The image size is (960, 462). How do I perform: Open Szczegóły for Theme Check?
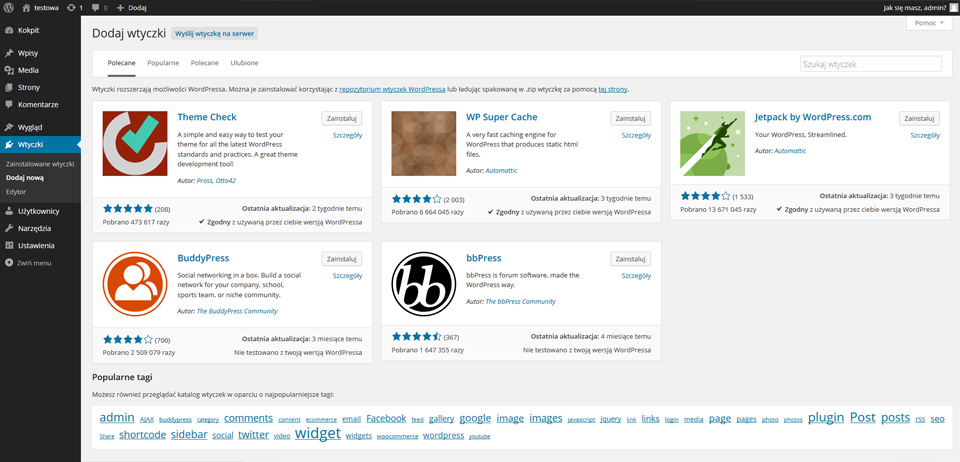click(x=347, y=135)
